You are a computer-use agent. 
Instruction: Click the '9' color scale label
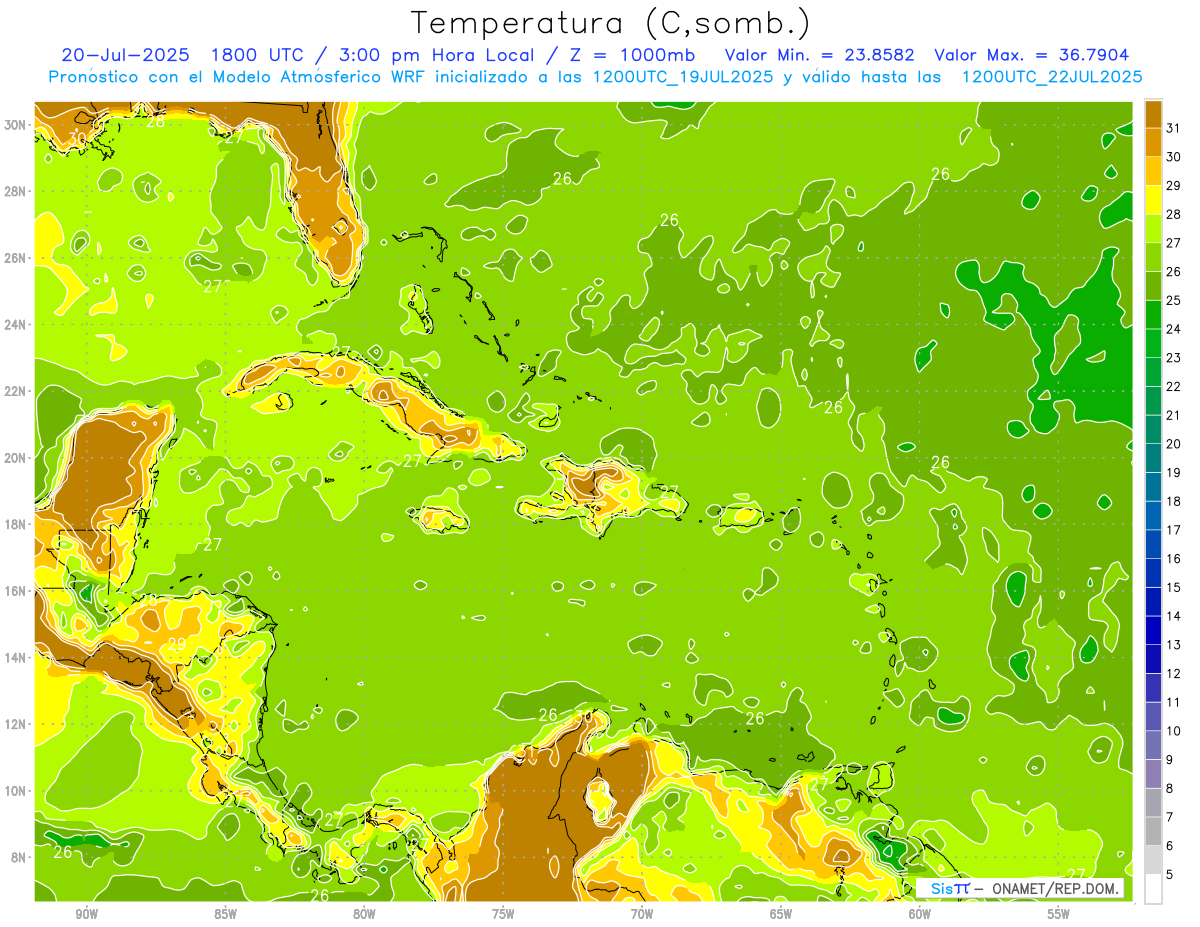click(1171, 759)
